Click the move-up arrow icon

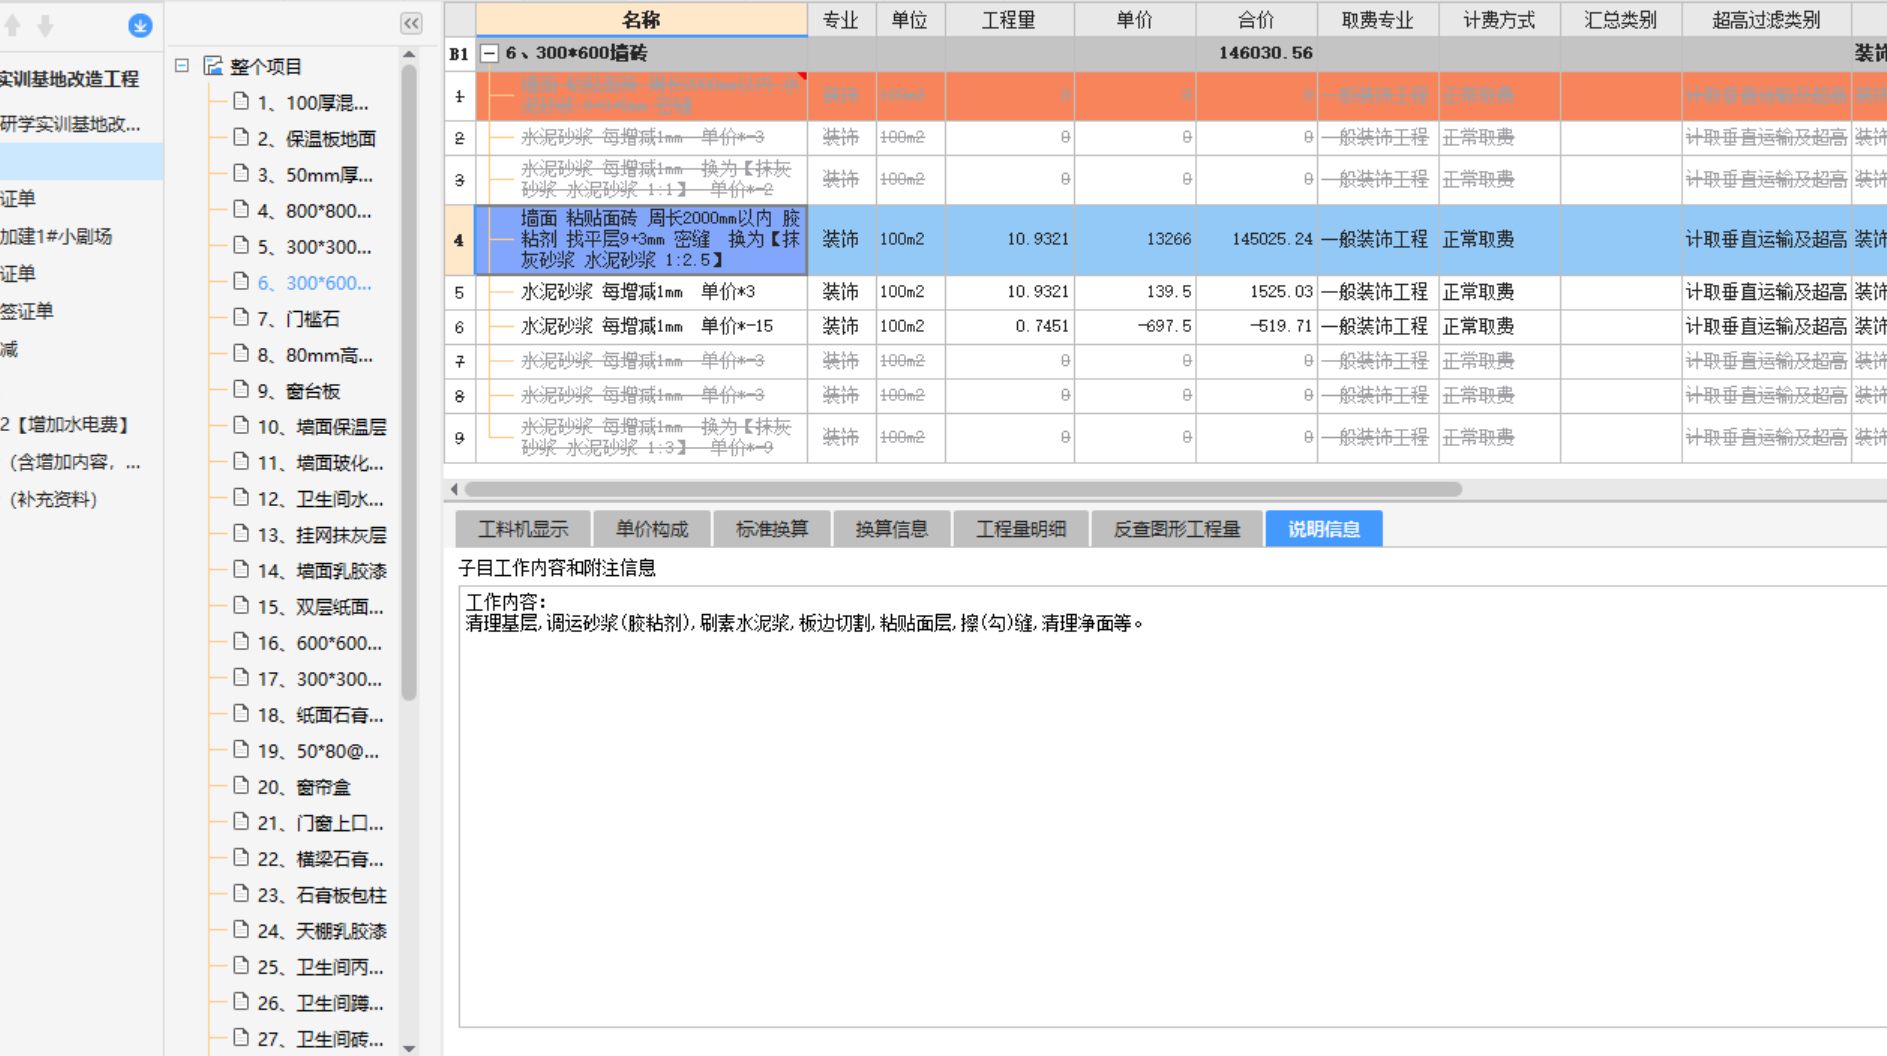point(13,26)
